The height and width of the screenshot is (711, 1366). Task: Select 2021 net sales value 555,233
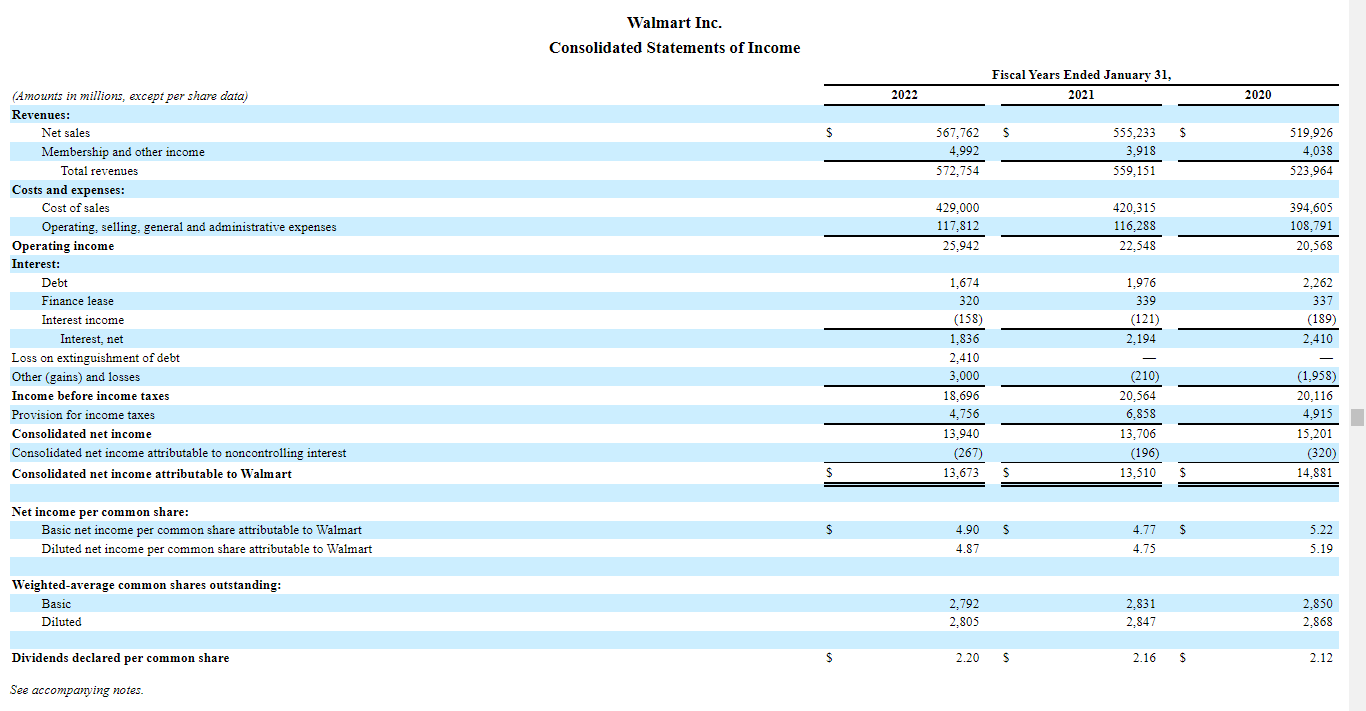click(1135, 133)
